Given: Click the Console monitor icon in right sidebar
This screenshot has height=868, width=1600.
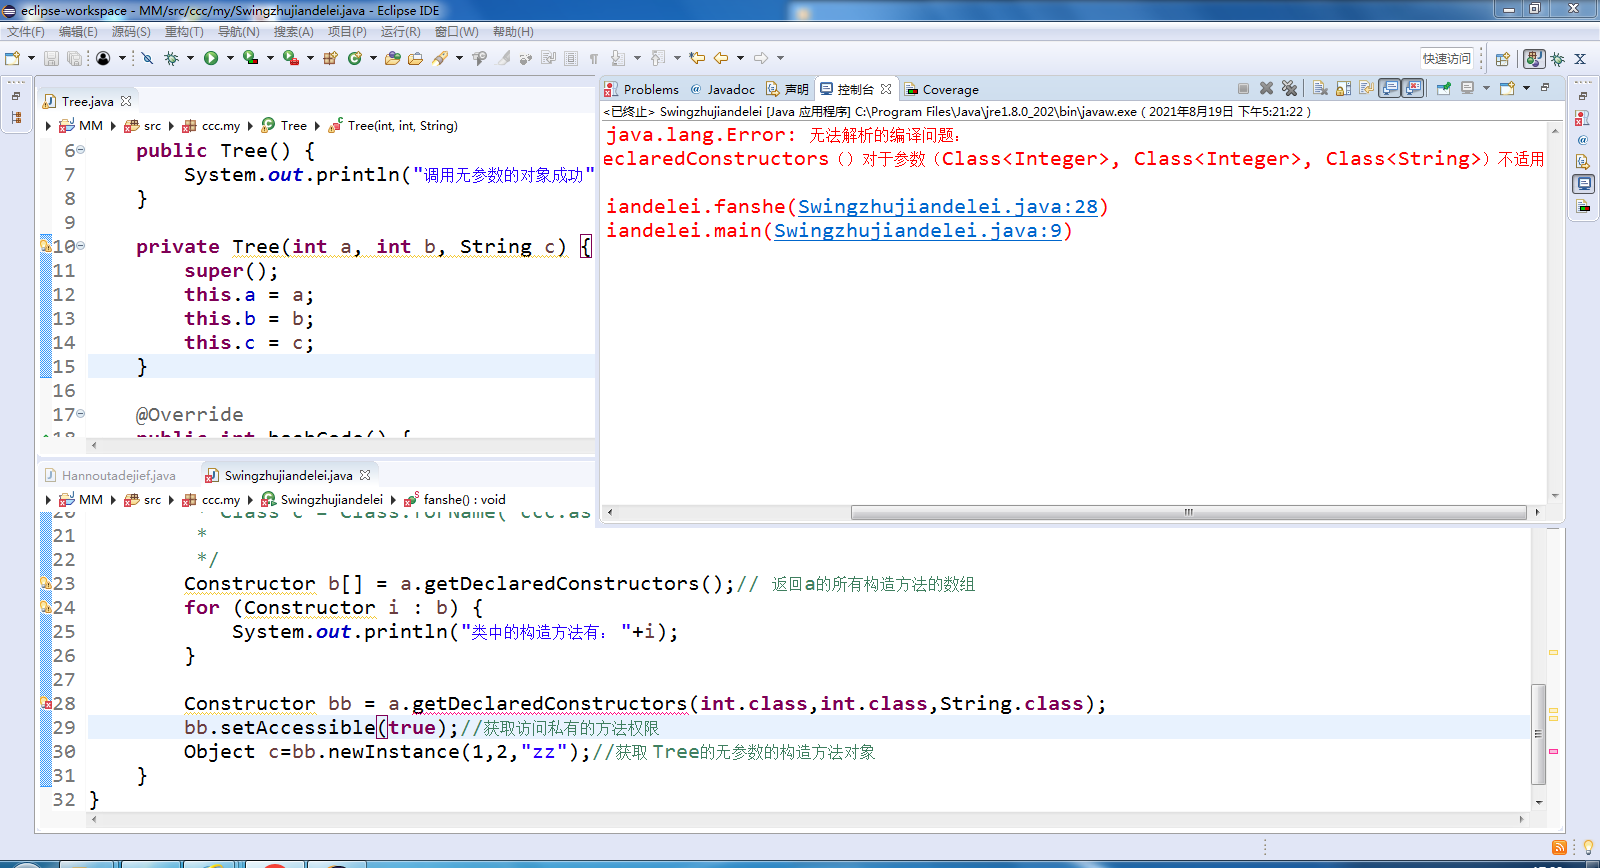Looking at the screenshot, I should pos(1584,184).
